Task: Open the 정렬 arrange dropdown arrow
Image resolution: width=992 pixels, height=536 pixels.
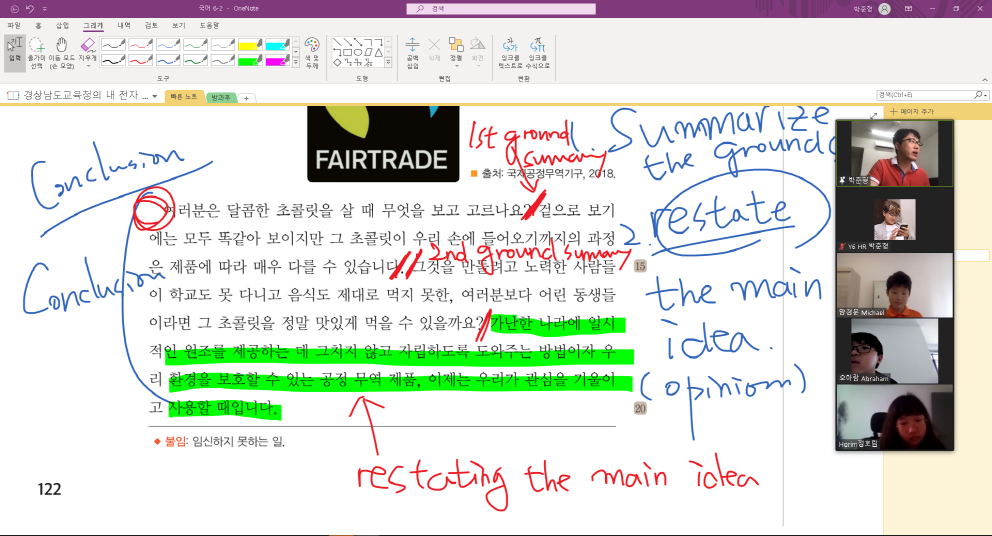Action: click(456, 66)
